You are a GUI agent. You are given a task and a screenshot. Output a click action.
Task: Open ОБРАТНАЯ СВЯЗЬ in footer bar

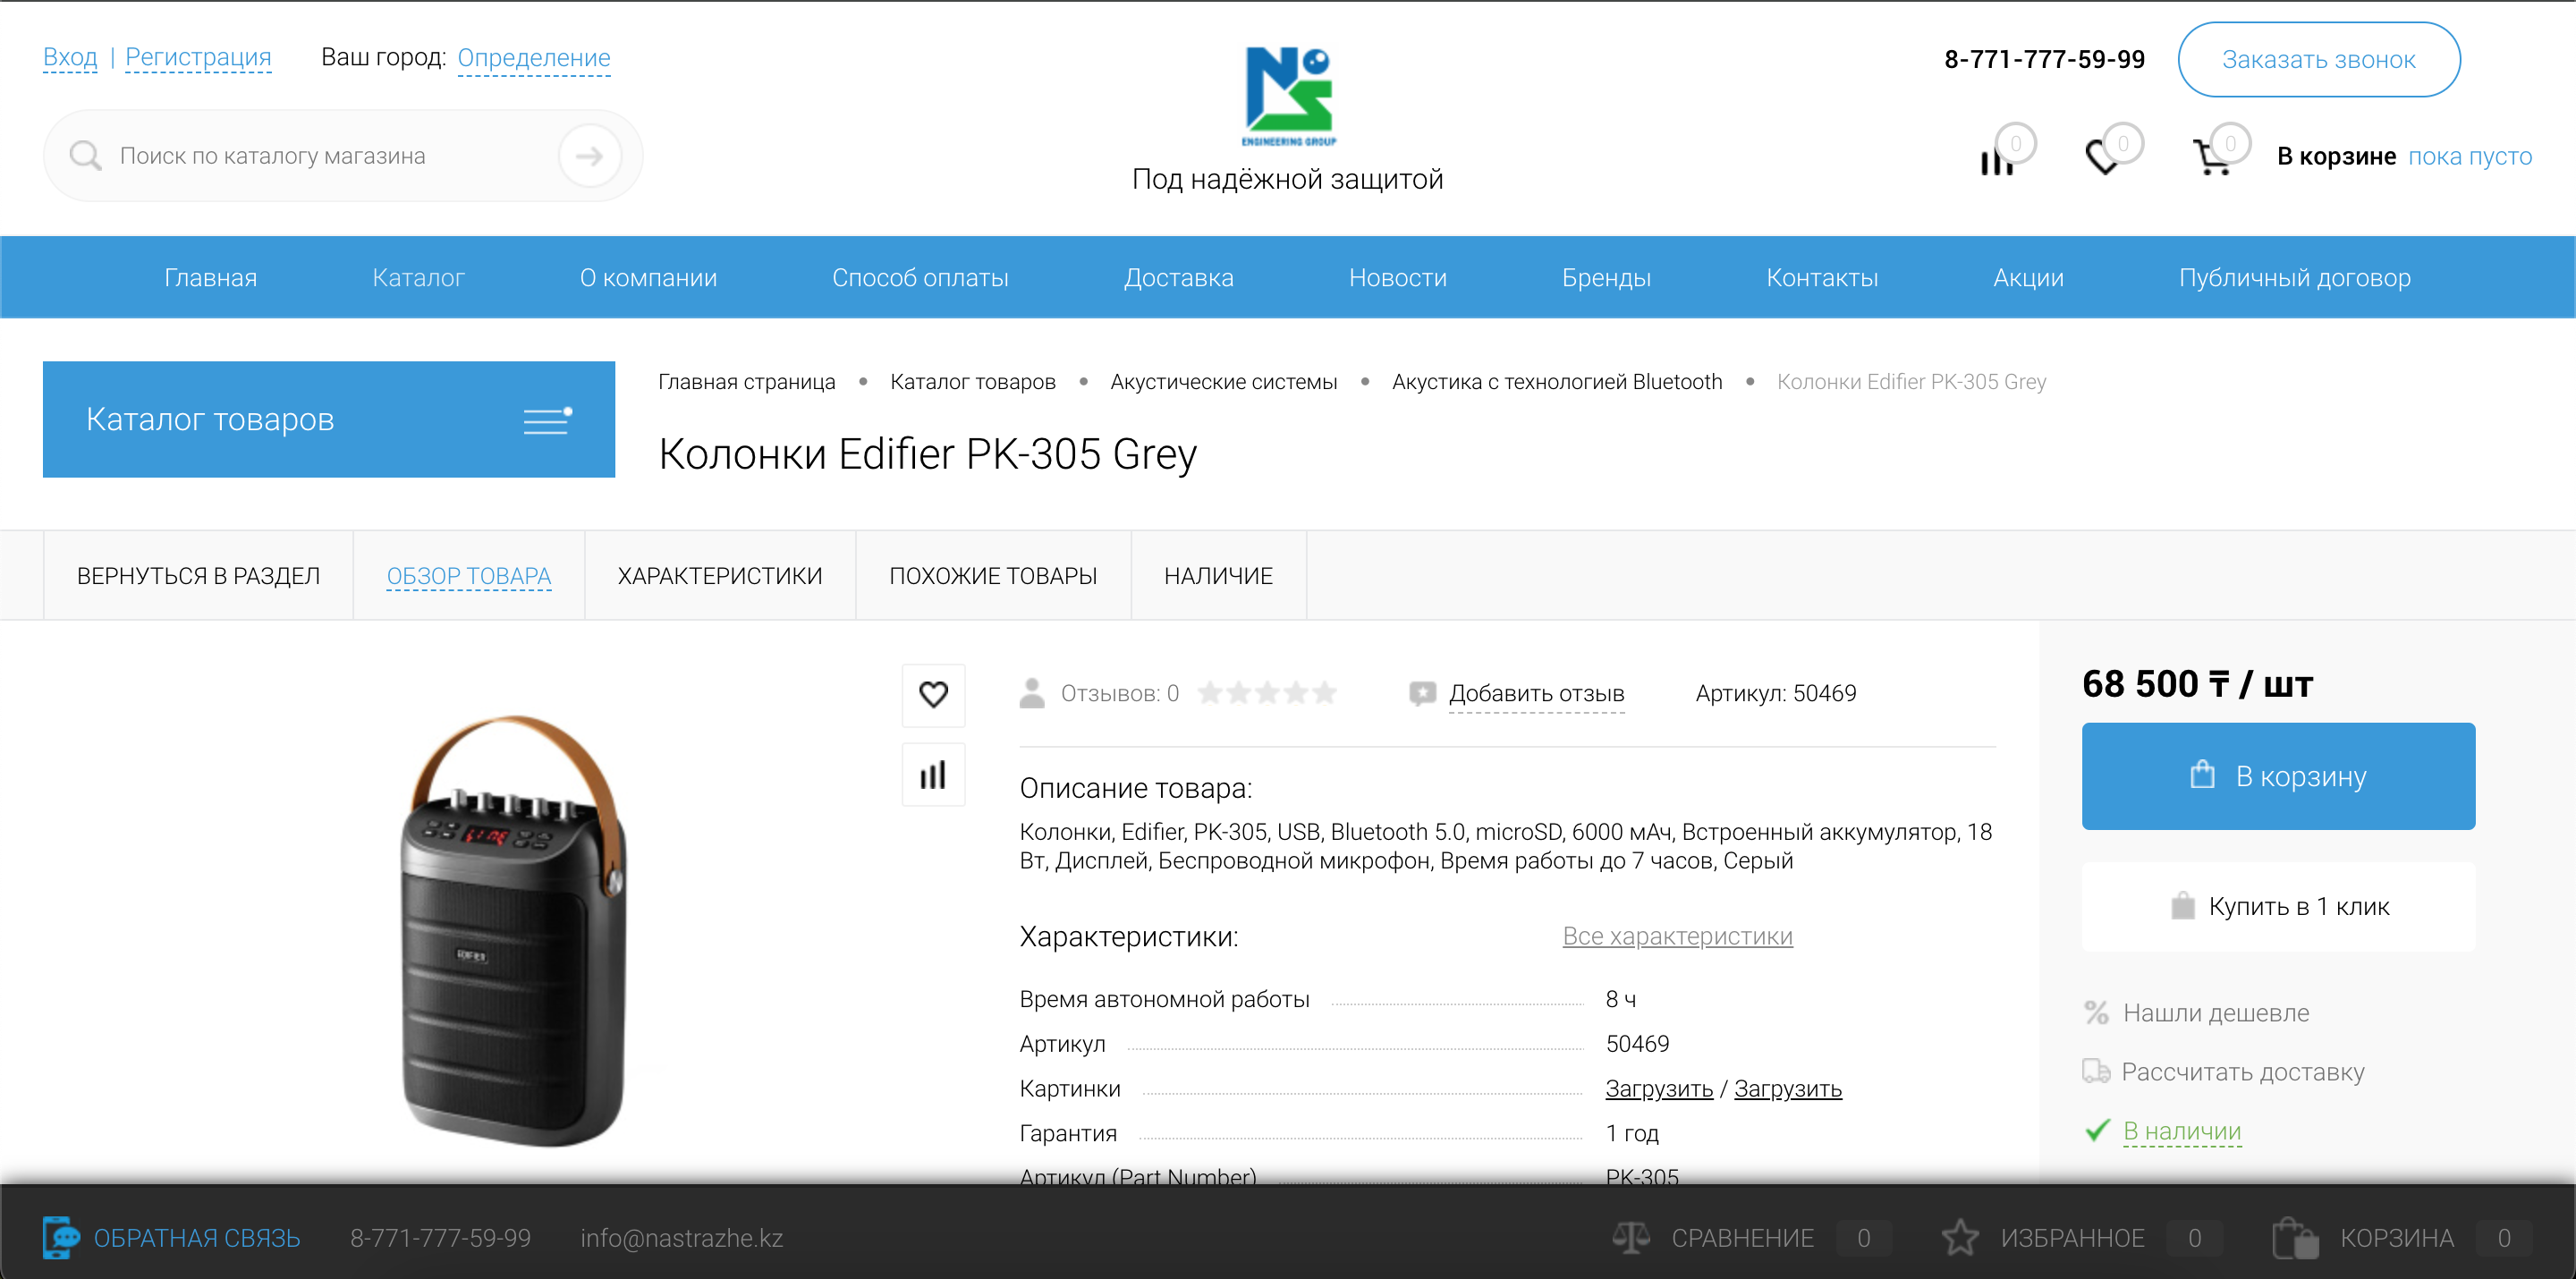(x=197, y=1238)
